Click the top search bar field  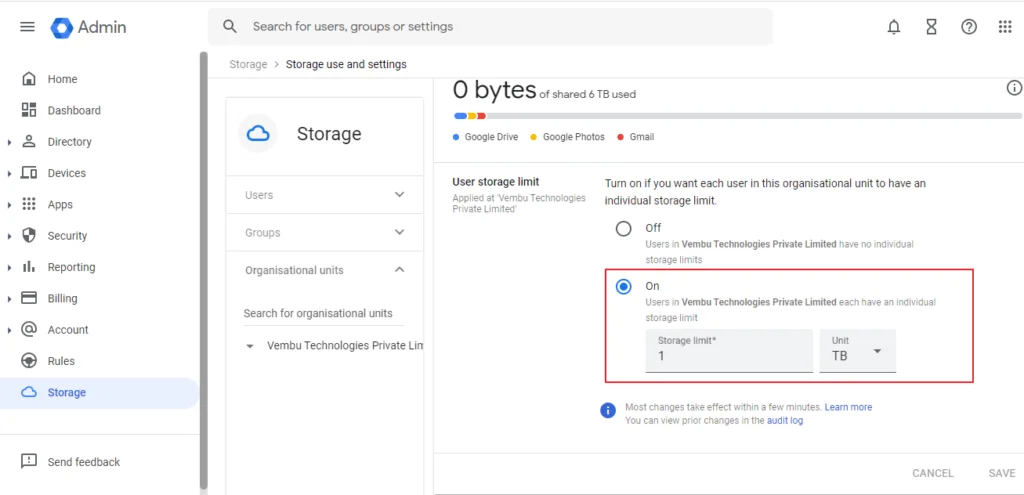[x=490, y=27]
